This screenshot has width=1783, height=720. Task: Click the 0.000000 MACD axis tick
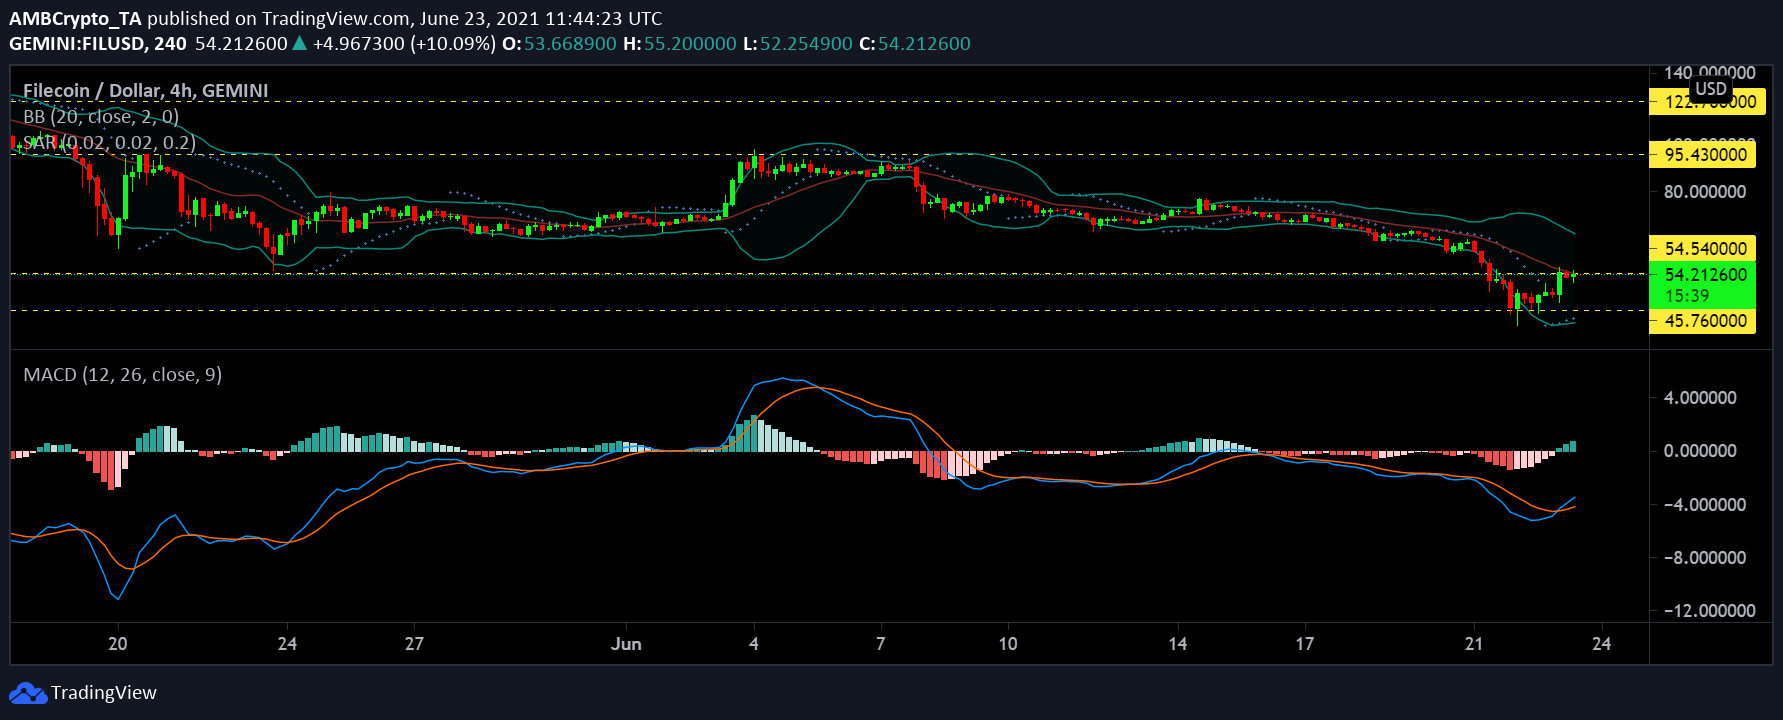1700,451
